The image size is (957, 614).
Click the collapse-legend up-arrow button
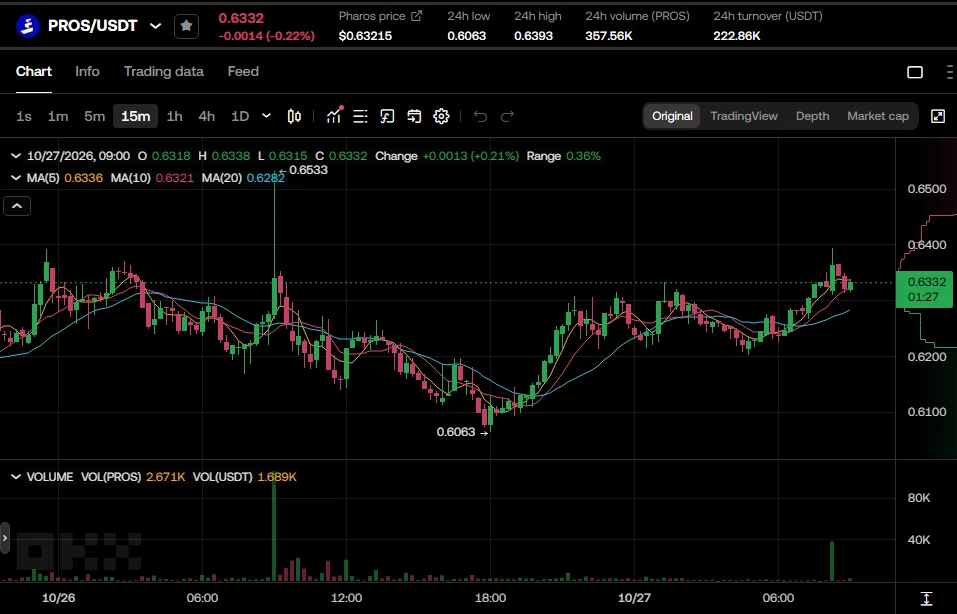click(17, 206)
